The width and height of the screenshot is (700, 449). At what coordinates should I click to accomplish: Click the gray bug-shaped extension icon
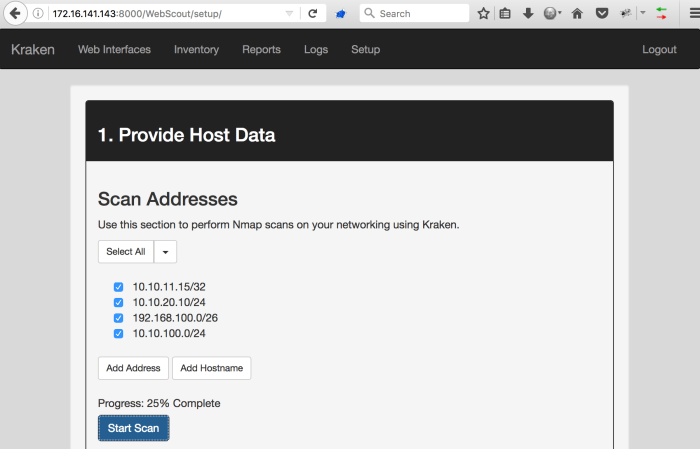(626, 13)
